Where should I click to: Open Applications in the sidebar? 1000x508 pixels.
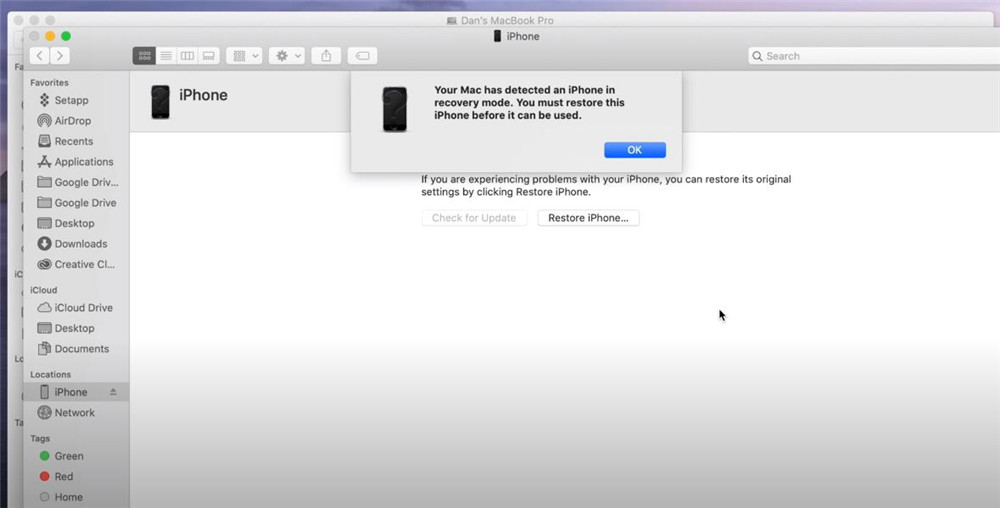click(77, 161)
